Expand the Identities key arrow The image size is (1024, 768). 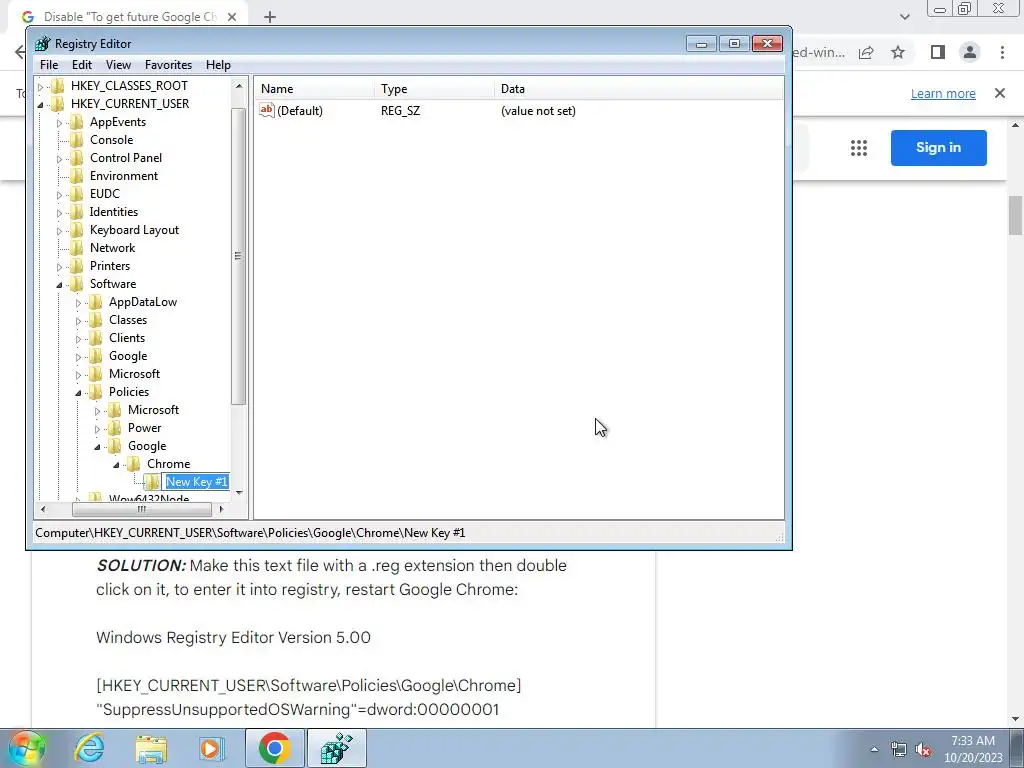click(x=59, y=213)
